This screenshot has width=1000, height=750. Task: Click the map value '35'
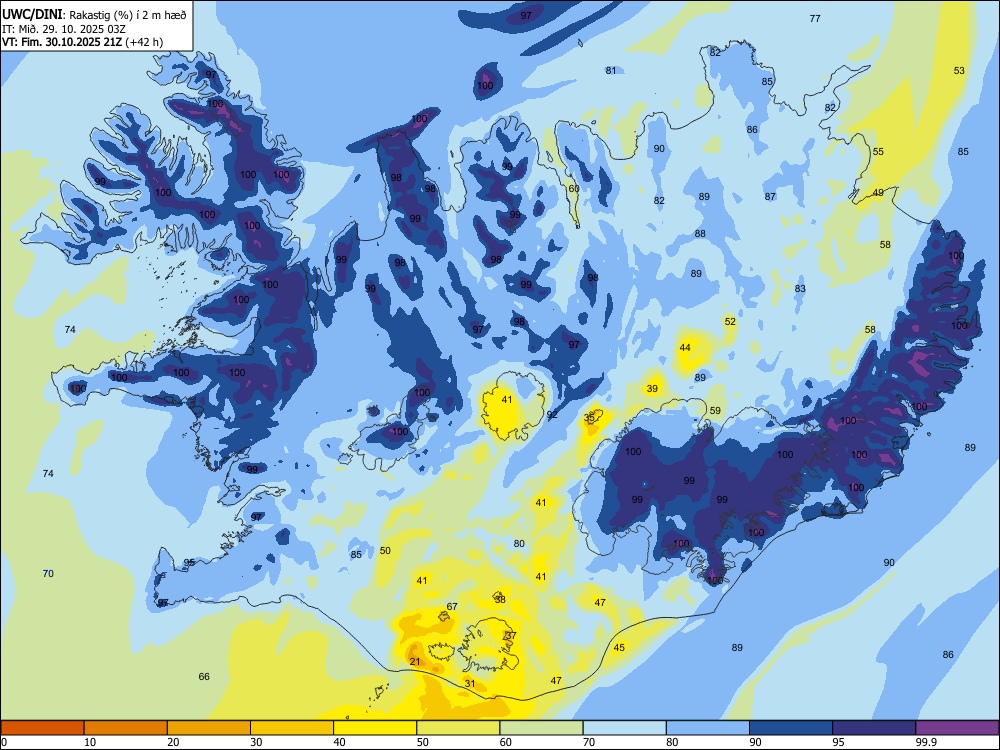coord(589,417)
